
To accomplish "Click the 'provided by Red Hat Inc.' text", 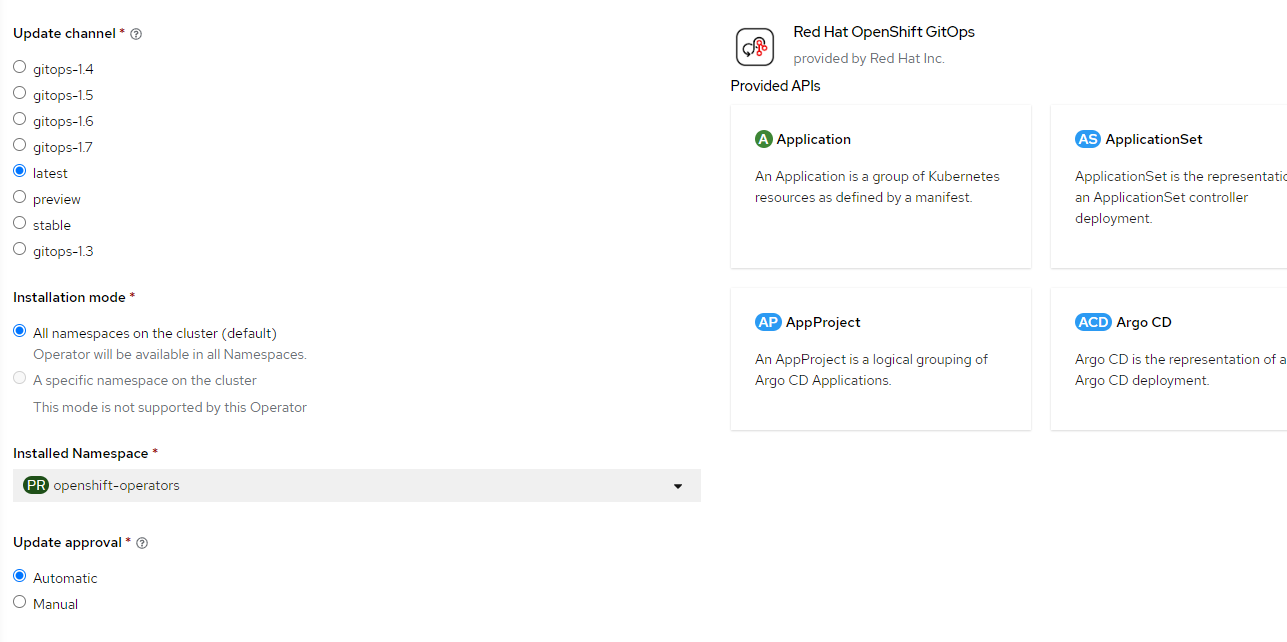I will click(x=868, y=59).
